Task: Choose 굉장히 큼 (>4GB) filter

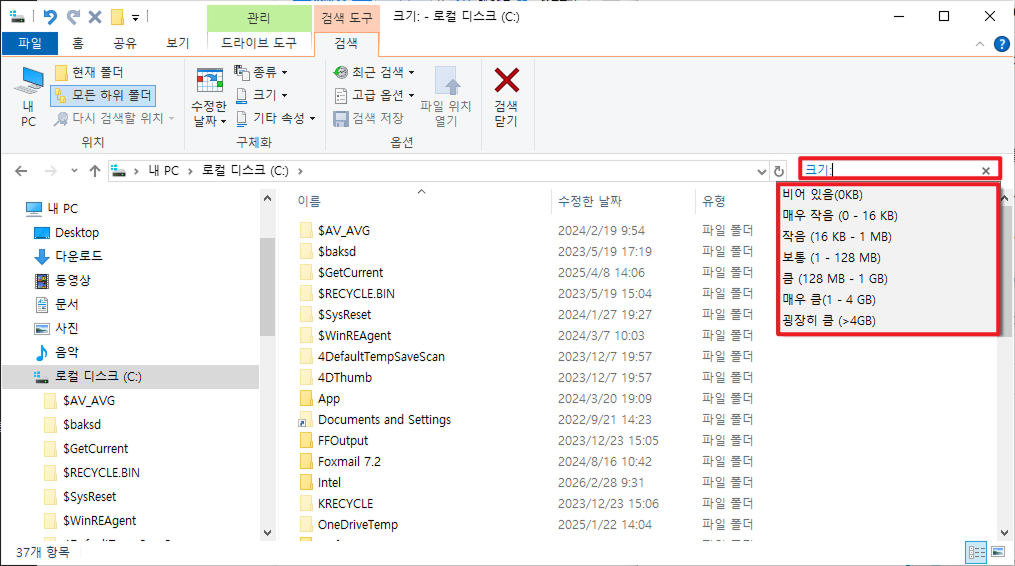Action: [887, 321]
